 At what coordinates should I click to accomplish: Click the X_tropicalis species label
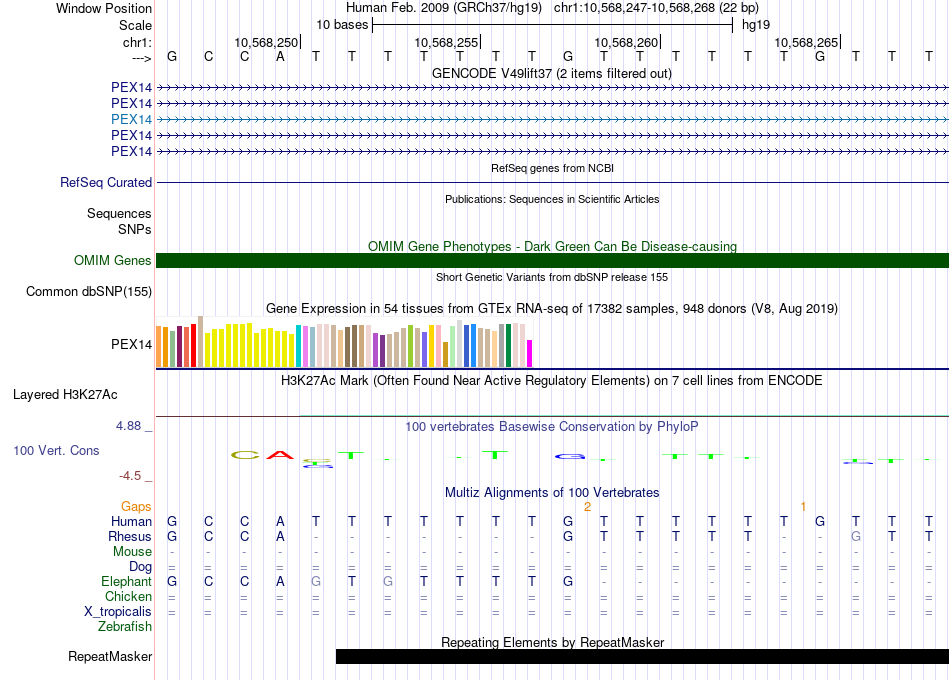(118, 612)
